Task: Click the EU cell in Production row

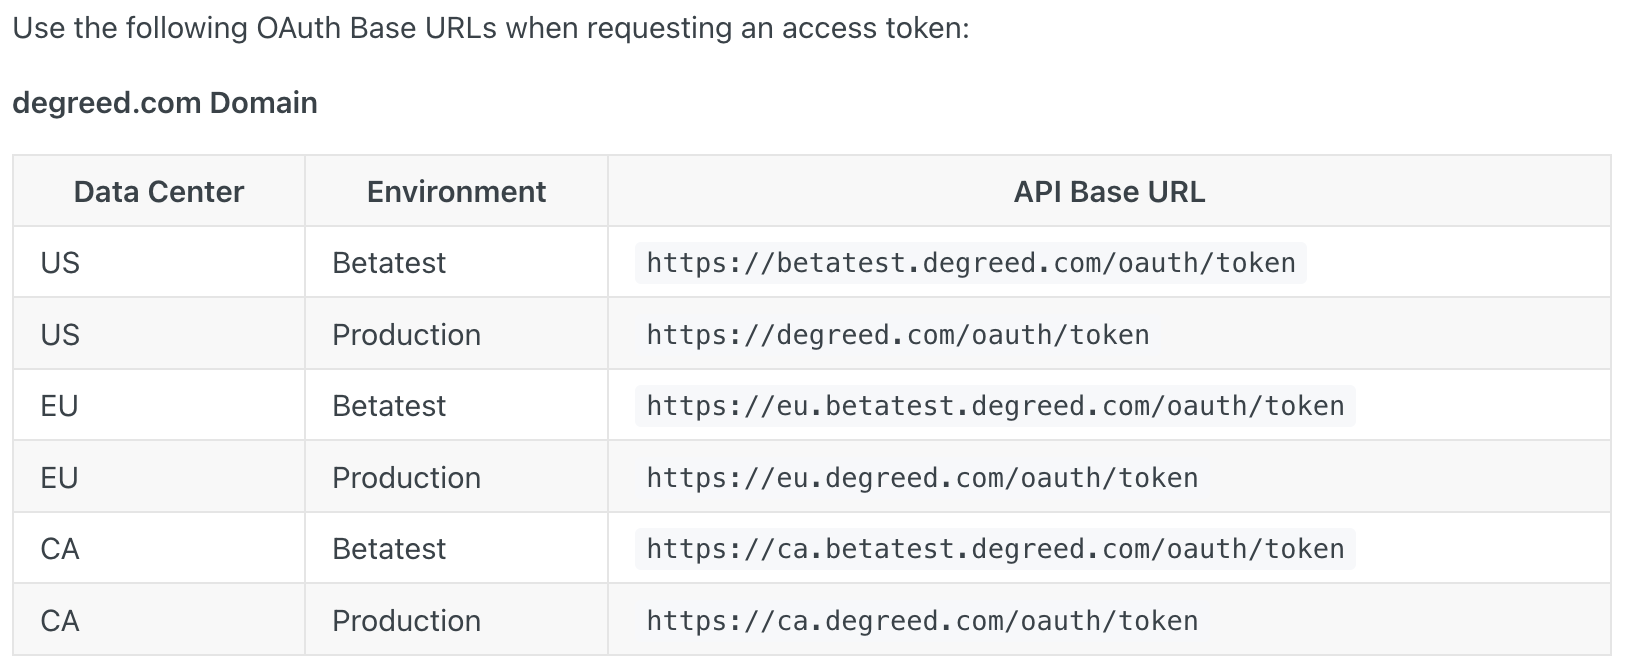Action: [x=59, y=478]
